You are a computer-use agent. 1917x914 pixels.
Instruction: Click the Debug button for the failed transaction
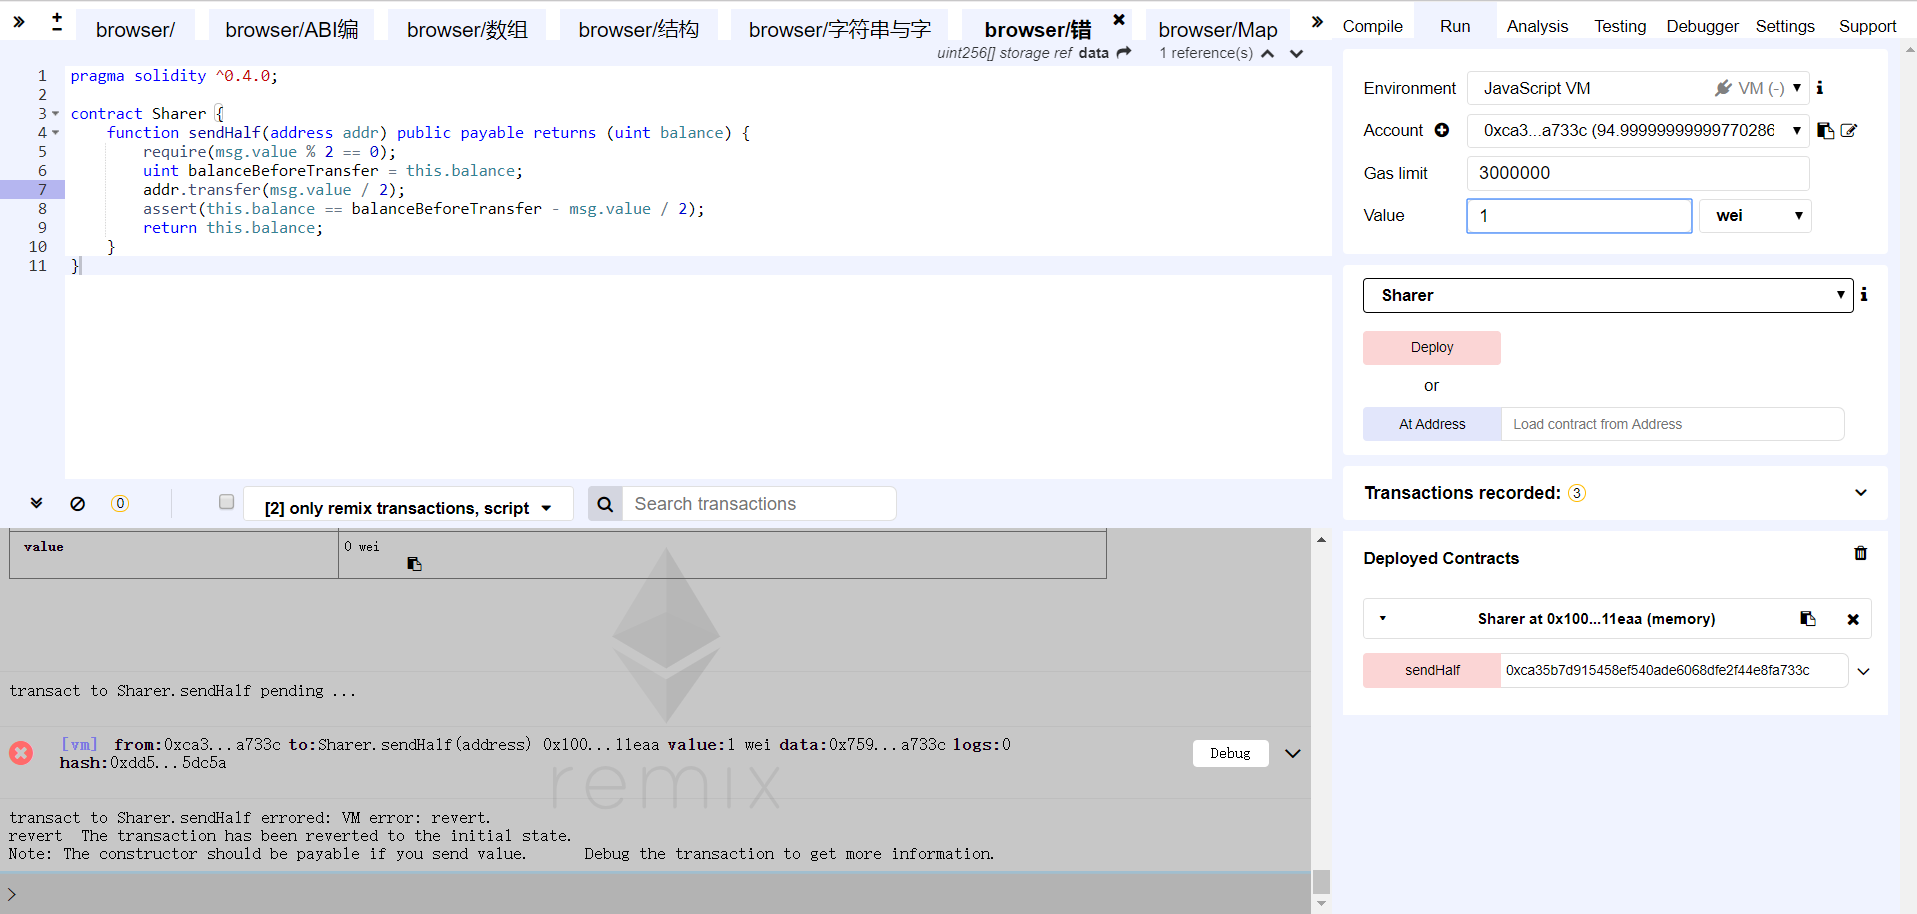1230,753
